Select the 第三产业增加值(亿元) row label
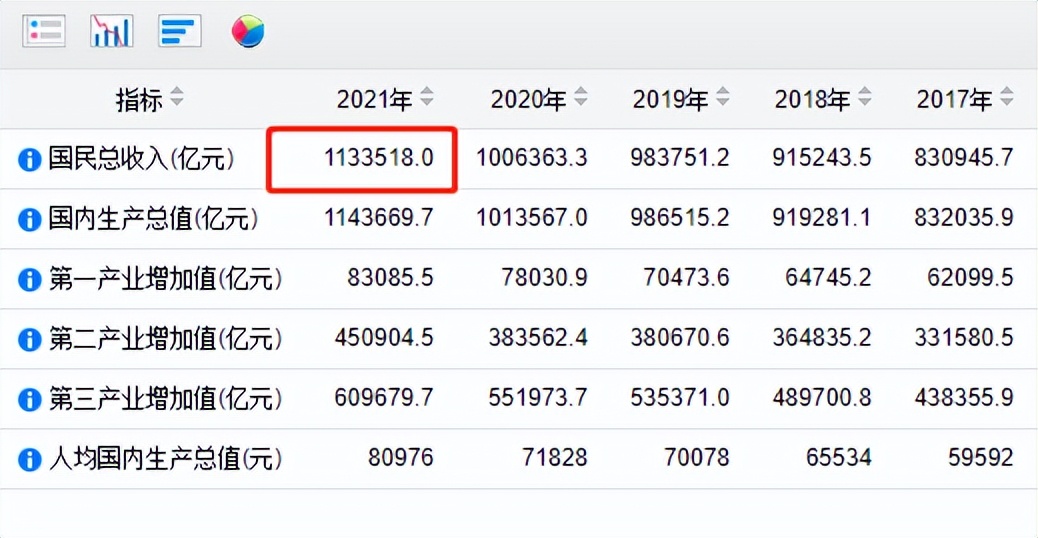Viewport: 1038px width, 538px height. (x=165, y=398)
